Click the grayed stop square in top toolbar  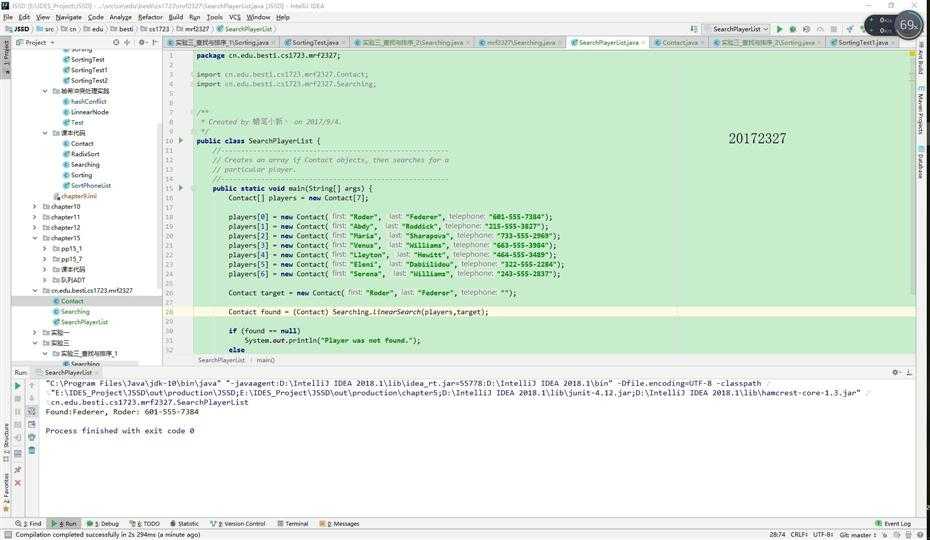pyautogui.click(x=833, y=28)
